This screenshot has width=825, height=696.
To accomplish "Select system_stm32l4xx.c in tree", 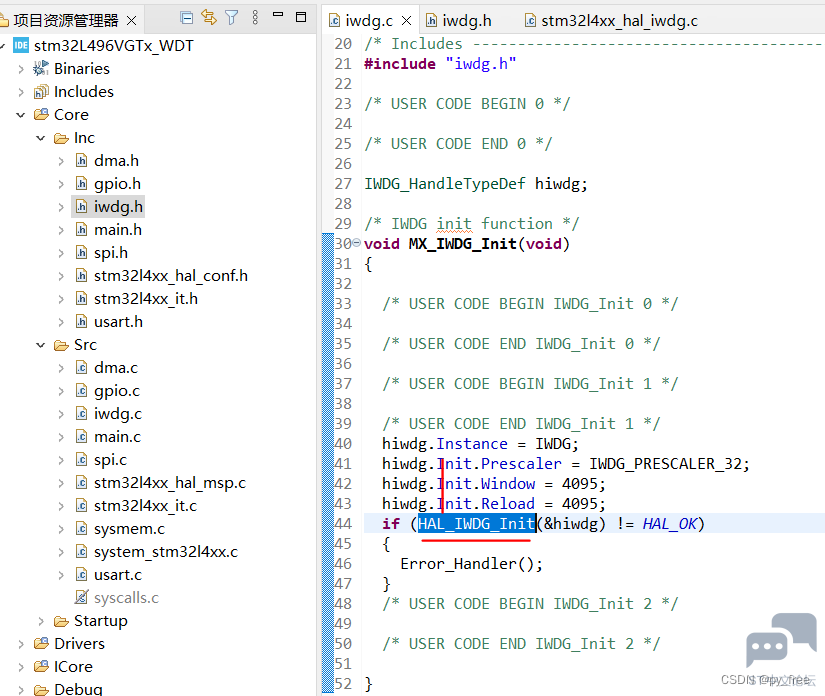I will click(166, 552).
